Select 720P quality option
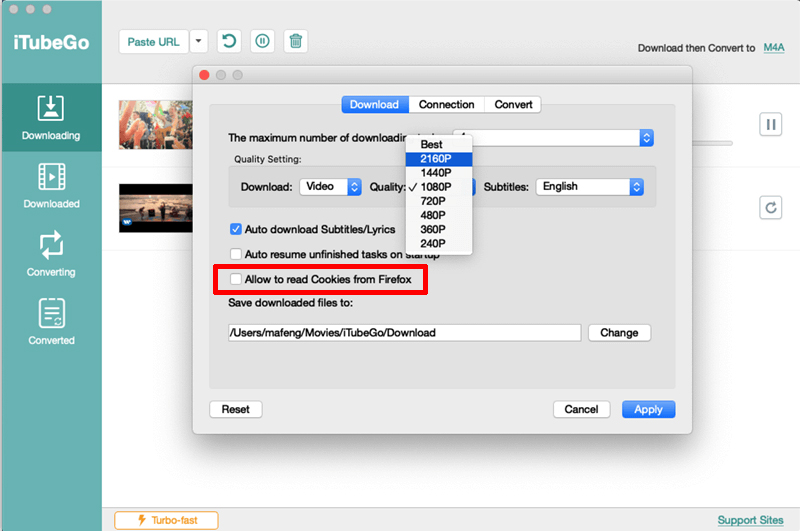This screenshot has width=800, height=531. pyautogui.click(x=439, y=201)
